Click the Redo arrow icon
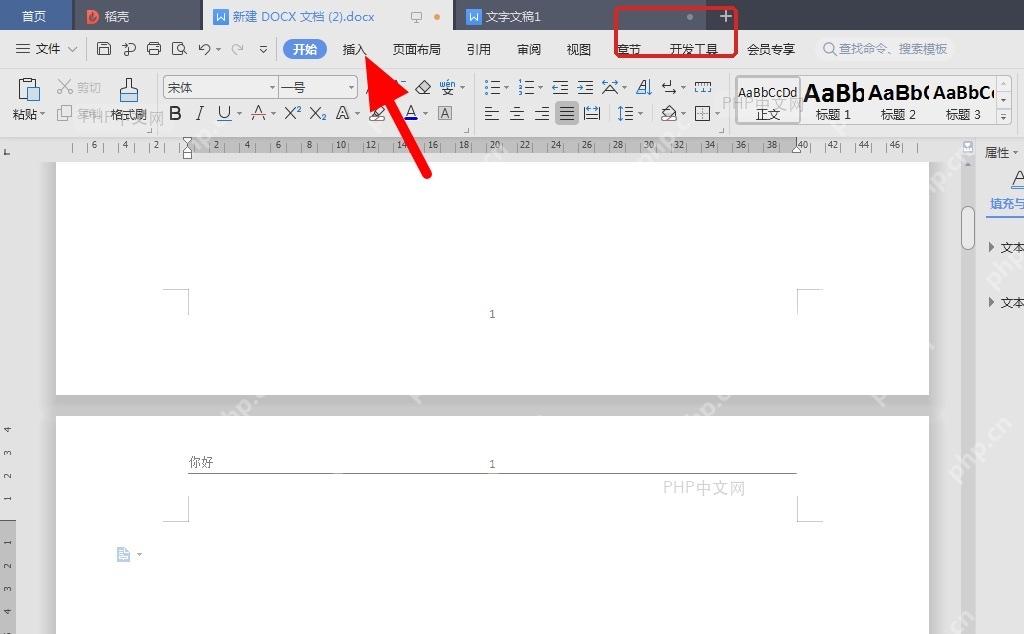 tap(238, 49)
